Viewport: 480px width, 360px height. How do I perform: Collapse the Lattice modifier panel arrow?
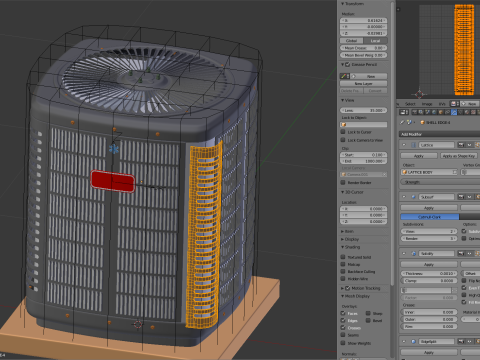[x=404, y=145]
